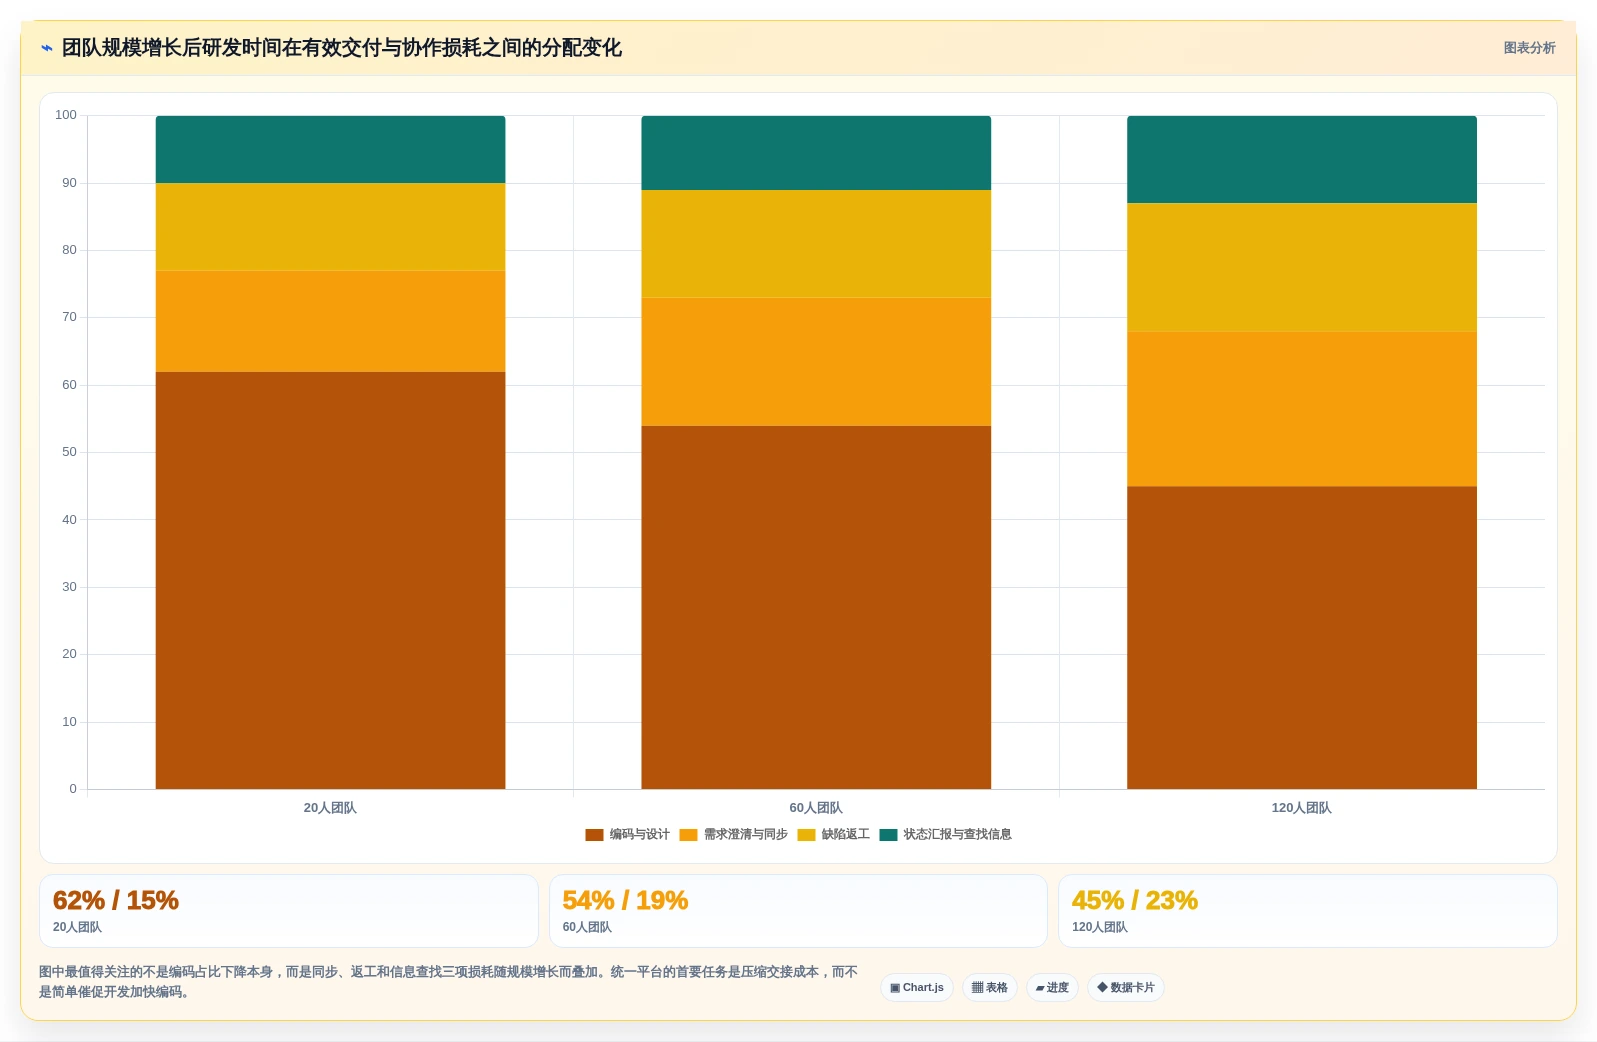Image resolution: width=1597 pixels, height=1042 pixels.
Task: Toggle the 编码与设计 legend swatch
Action: pyautogui.click(x=594, y=835)
